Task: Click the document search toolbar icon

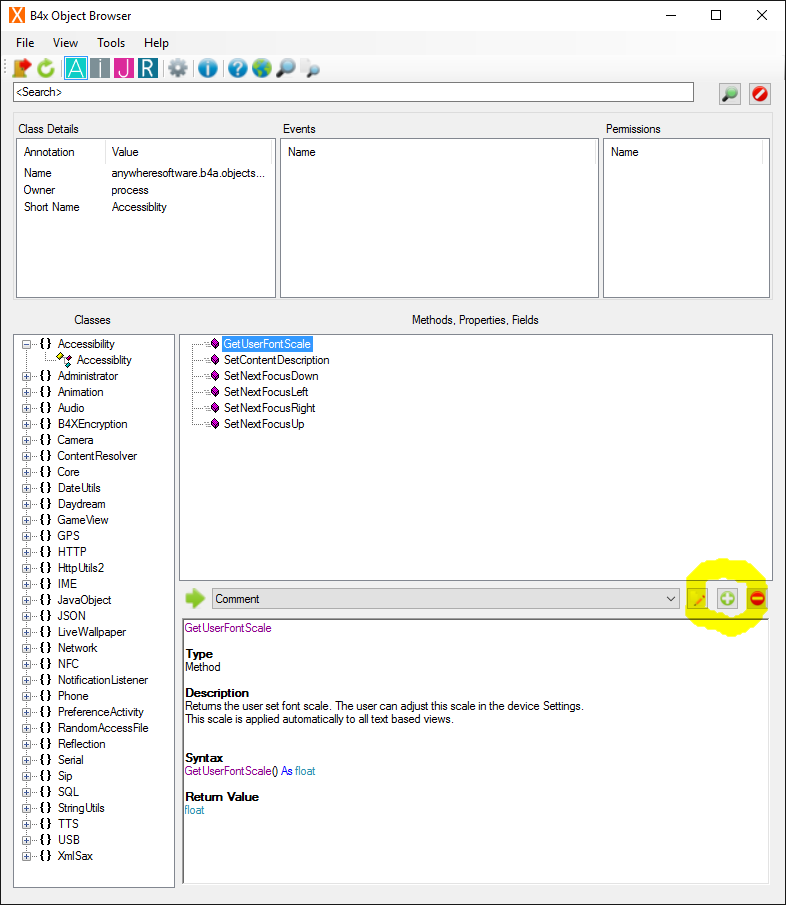Action: tap(312, 68)
